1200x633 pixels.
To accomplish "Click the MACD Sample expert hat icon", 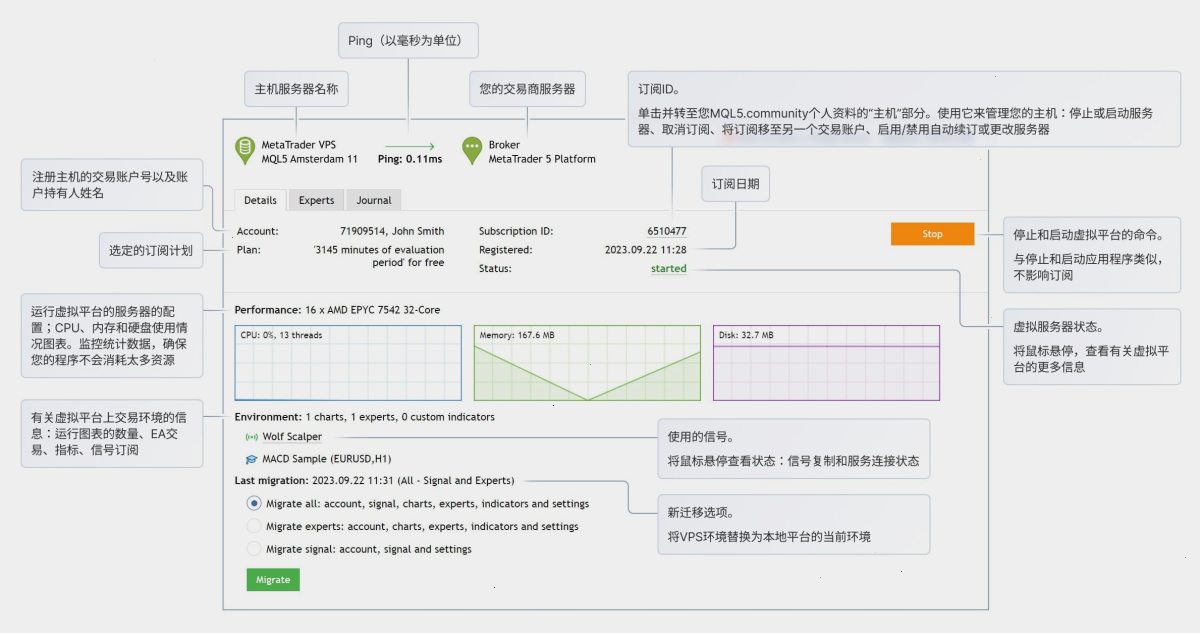I will [x=251, y=459].
